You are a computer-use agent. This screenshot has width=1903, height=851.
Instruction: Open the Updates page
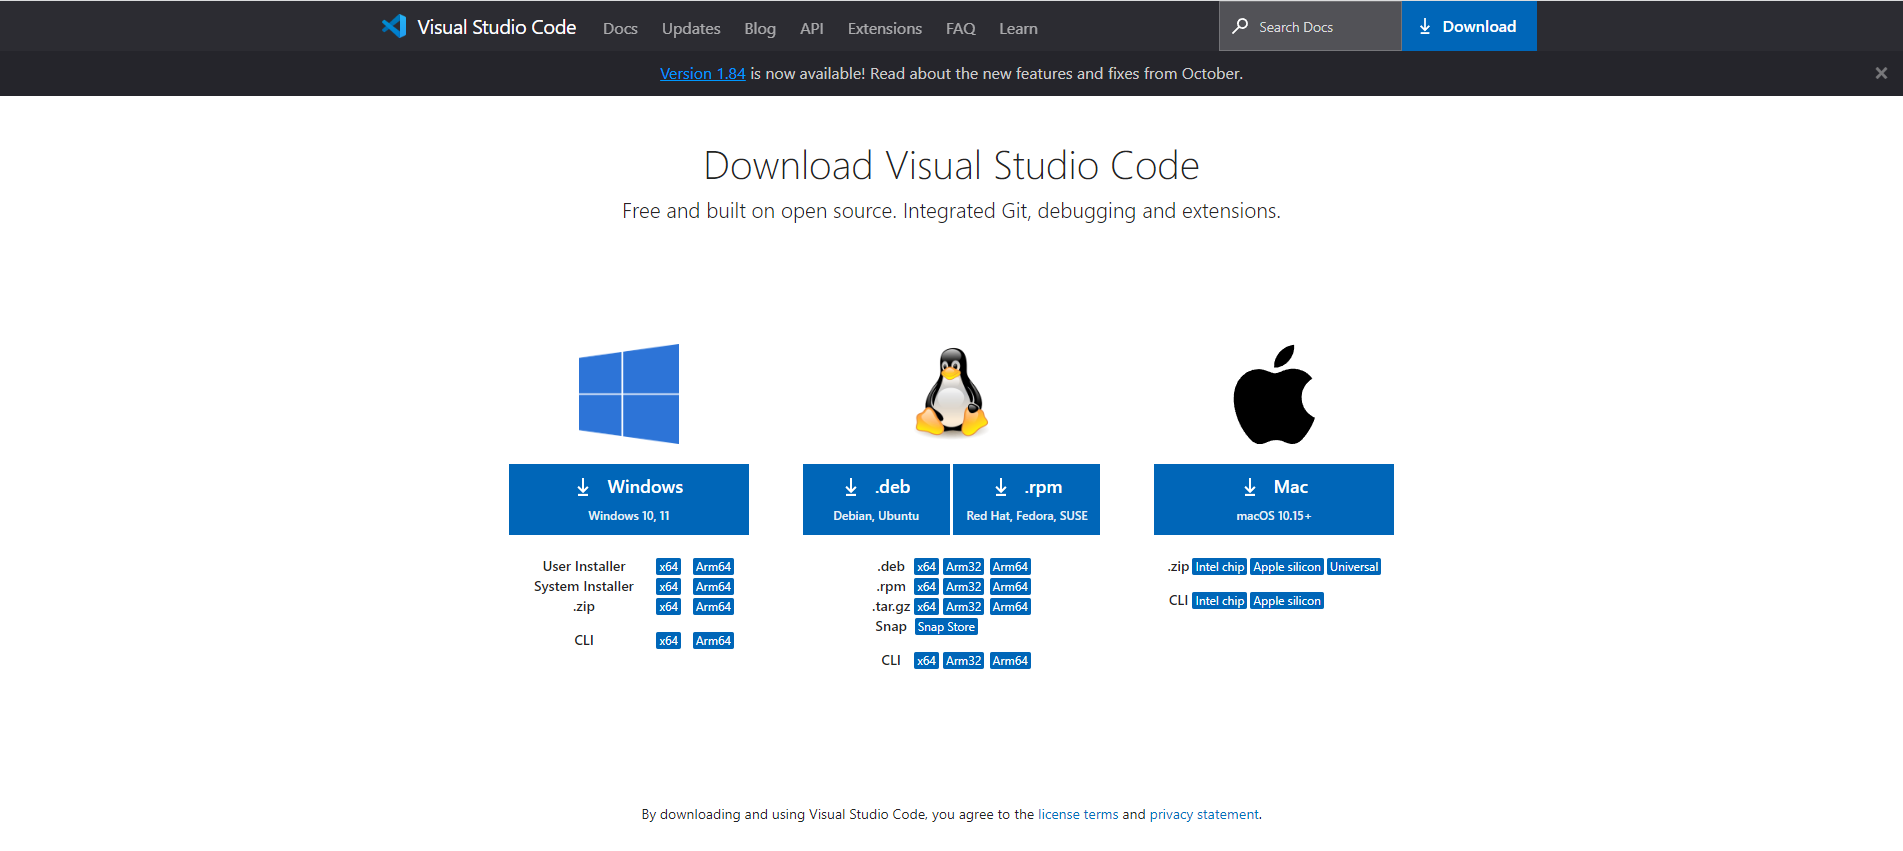691,28
